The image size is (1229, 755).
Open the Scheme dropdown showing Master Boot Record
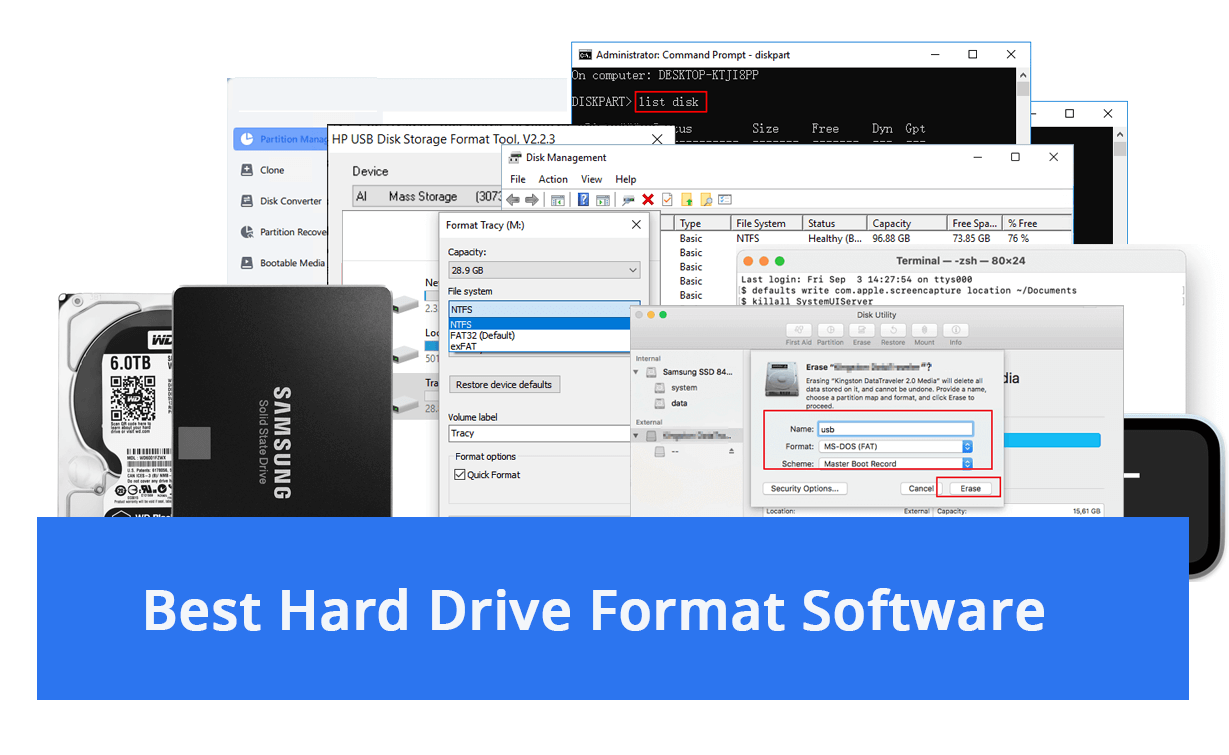895,464
